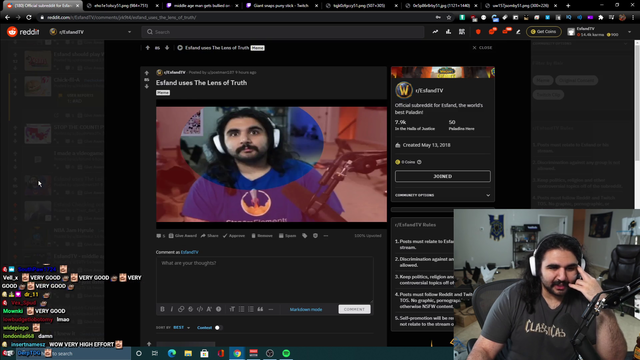The image size is (640, 360).
Task: Click the EsfandTV username link above comment box
Action: point(189,252)
